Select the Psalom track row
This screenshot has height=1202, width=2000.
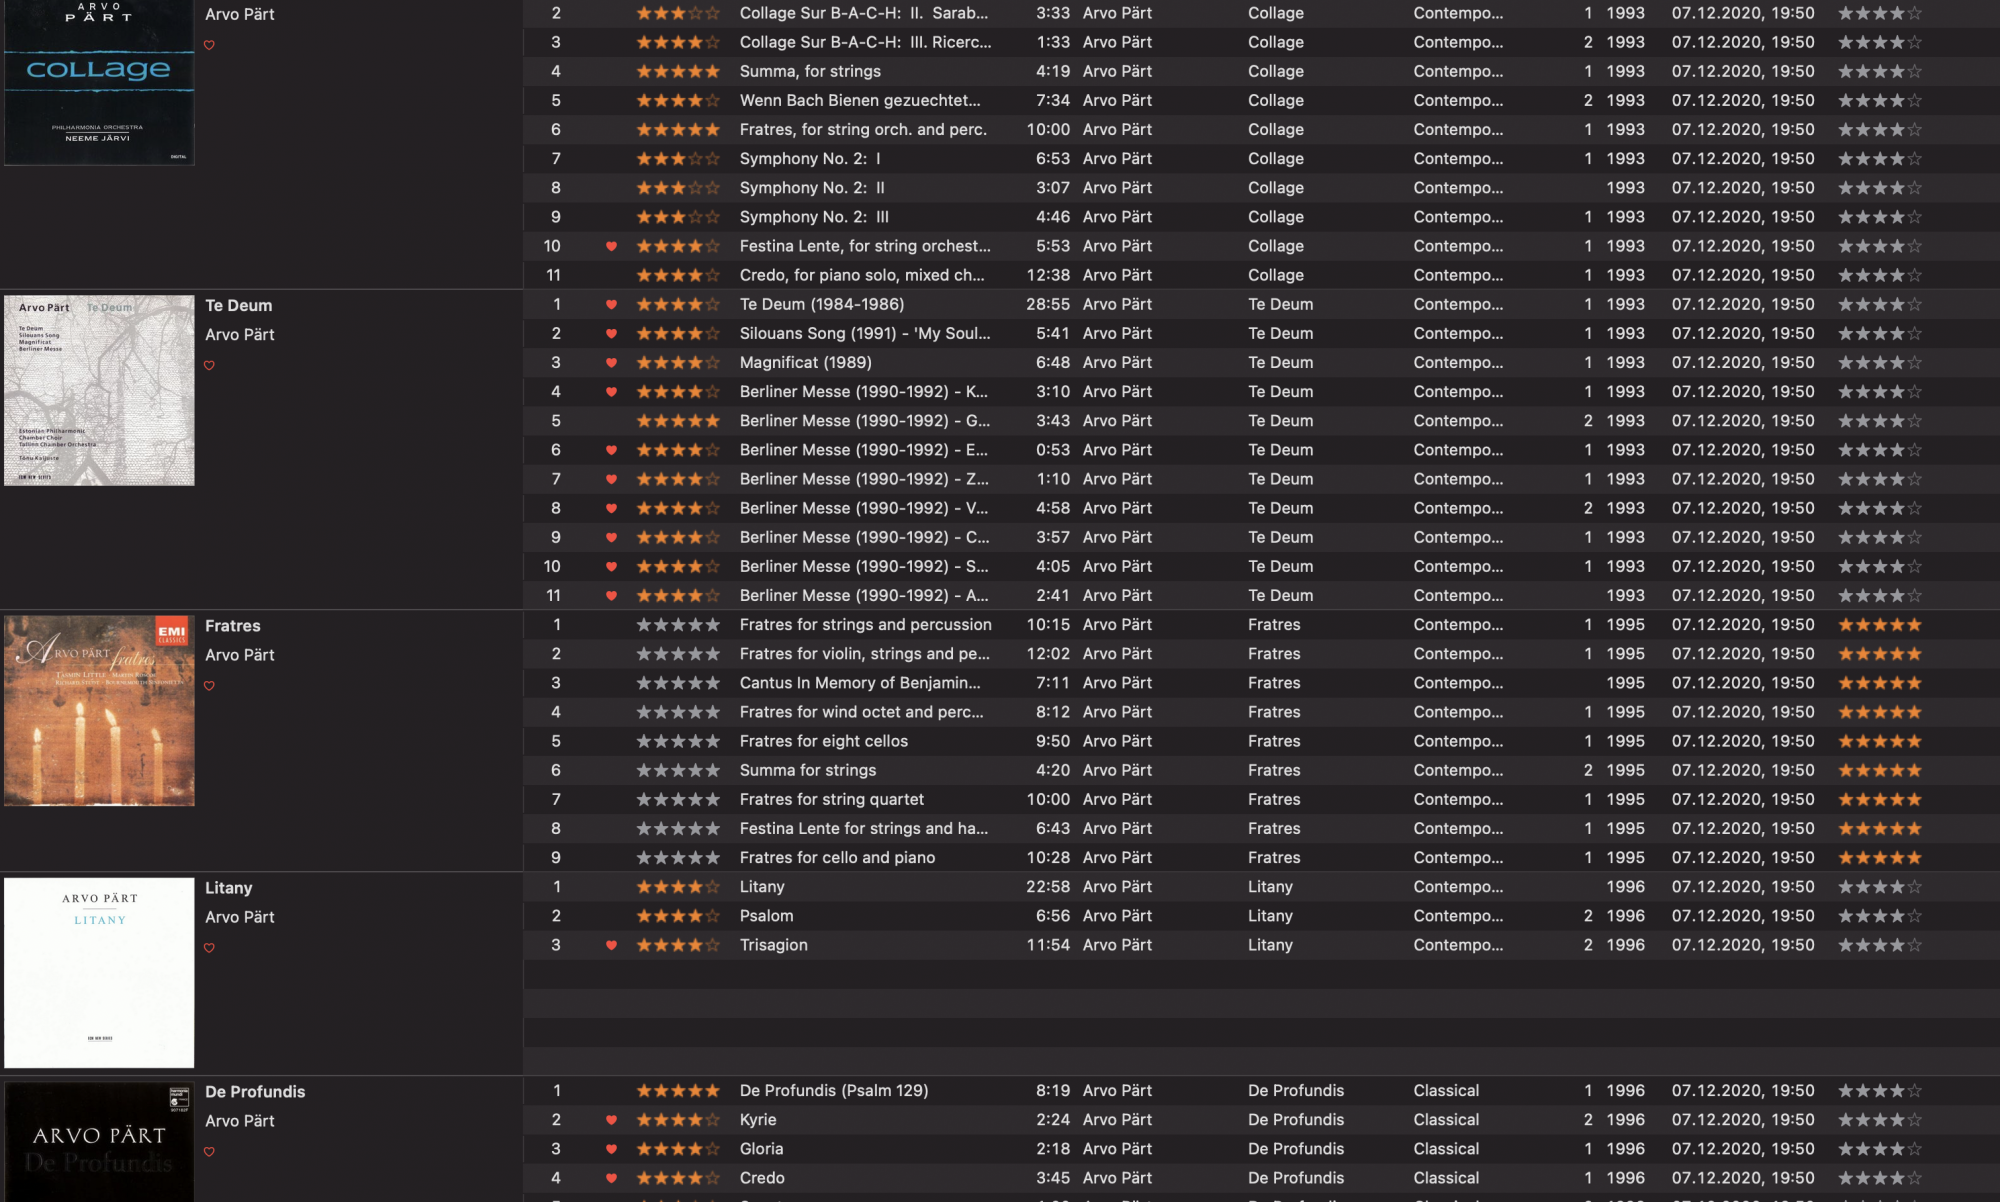(766, 916)
